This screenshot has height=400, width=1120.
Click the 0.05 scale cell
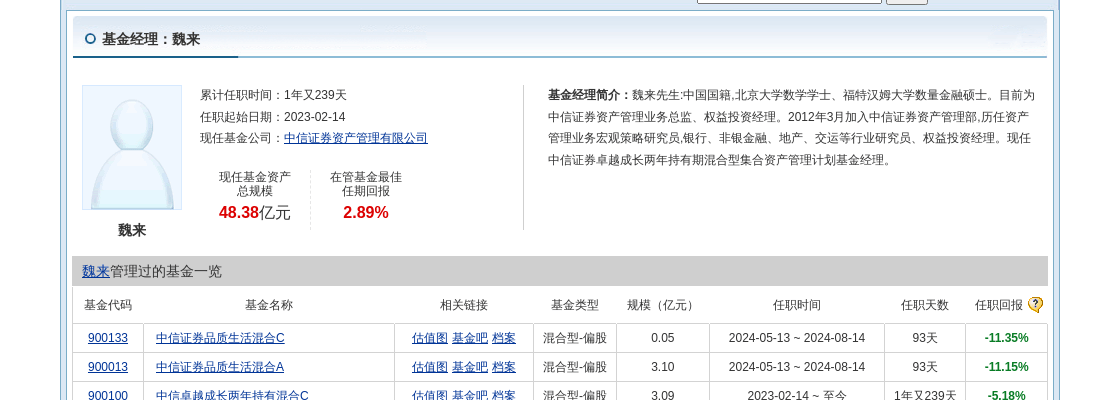[x=663, y=338]
